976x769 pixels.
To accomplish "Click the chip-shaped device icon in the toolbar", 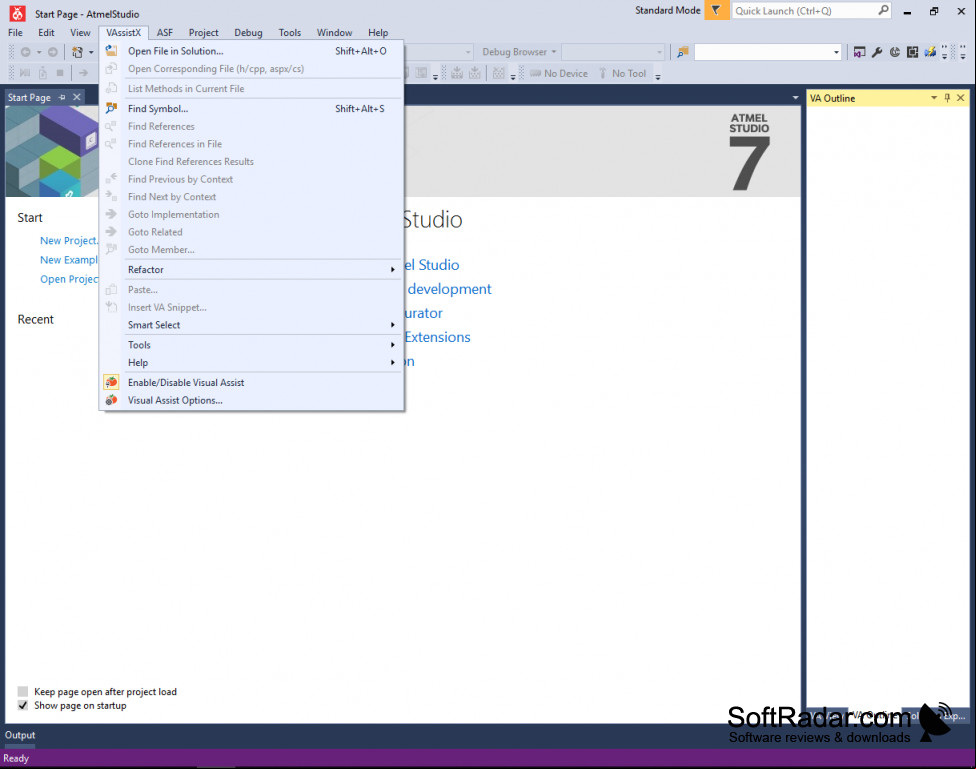I will click(x=913, y=52).
